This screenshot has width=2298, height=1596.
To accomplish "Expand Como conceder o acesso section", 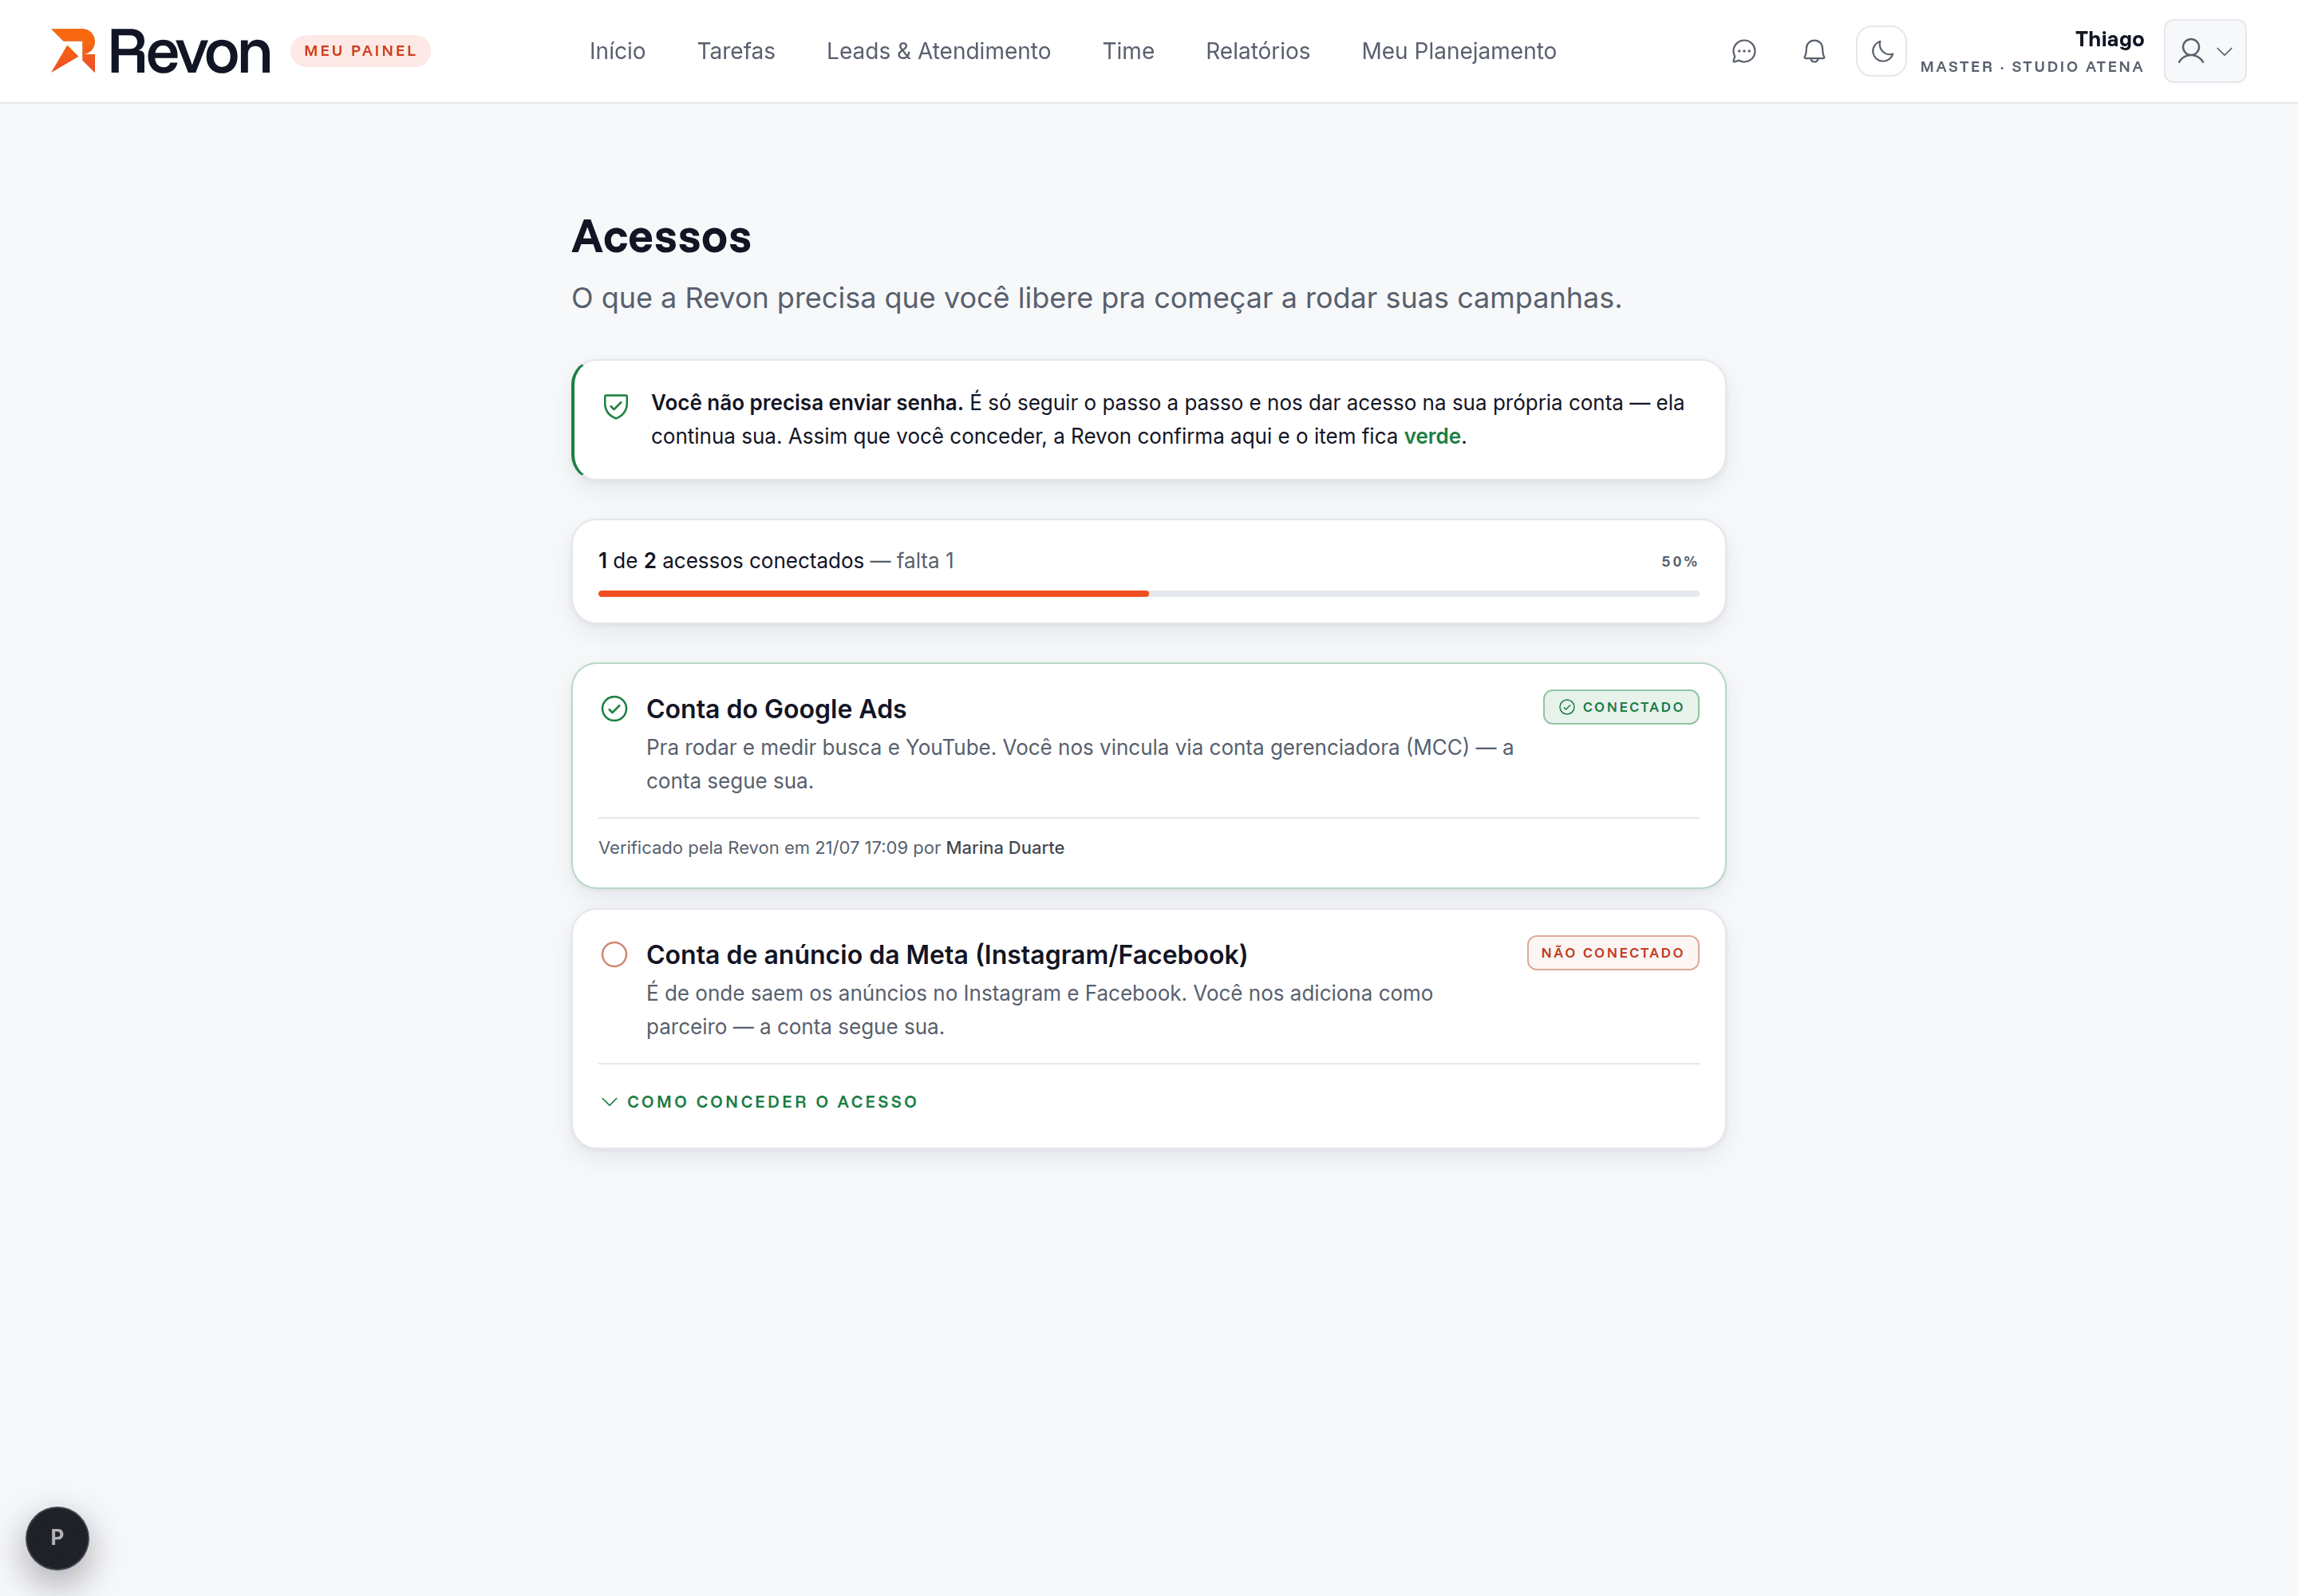I will (758, 1101).
